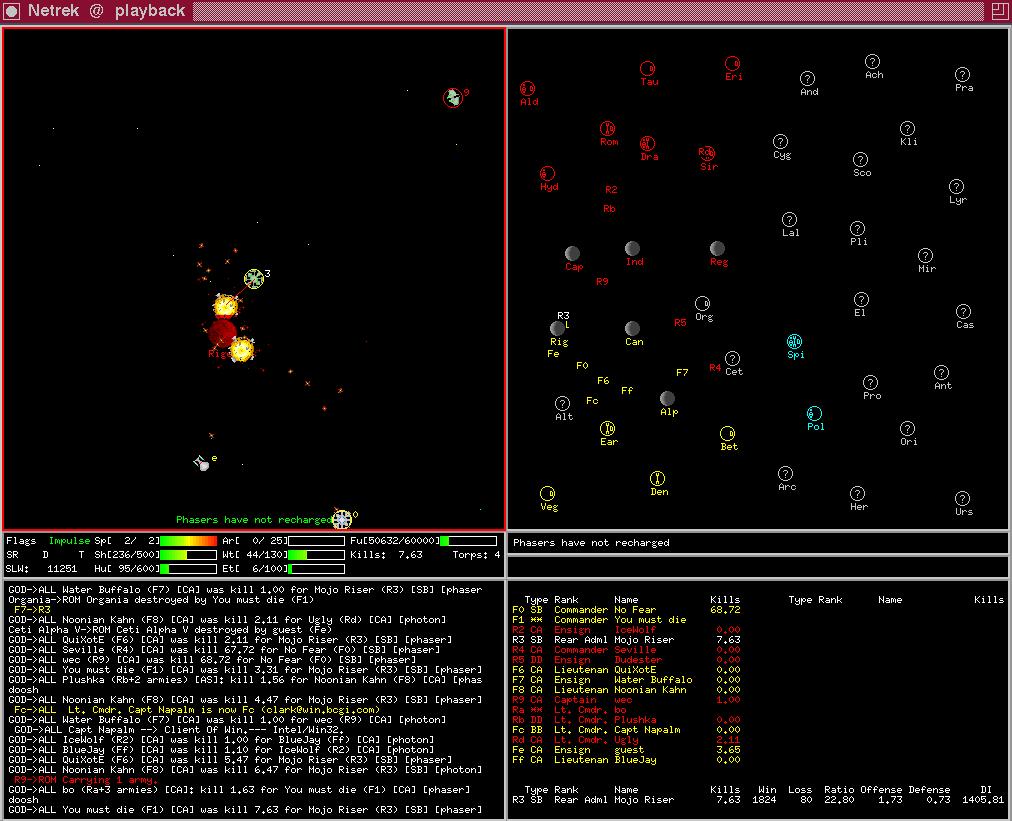Click the empty message input line below warning
1012x821 pixels.
[758, 567]
